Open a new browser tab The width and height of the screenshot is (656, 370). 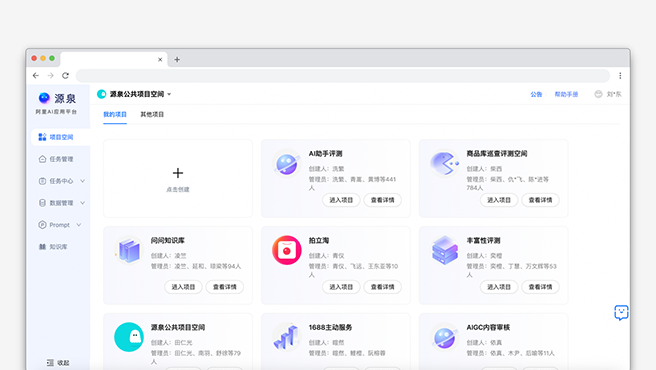(177, 59)
